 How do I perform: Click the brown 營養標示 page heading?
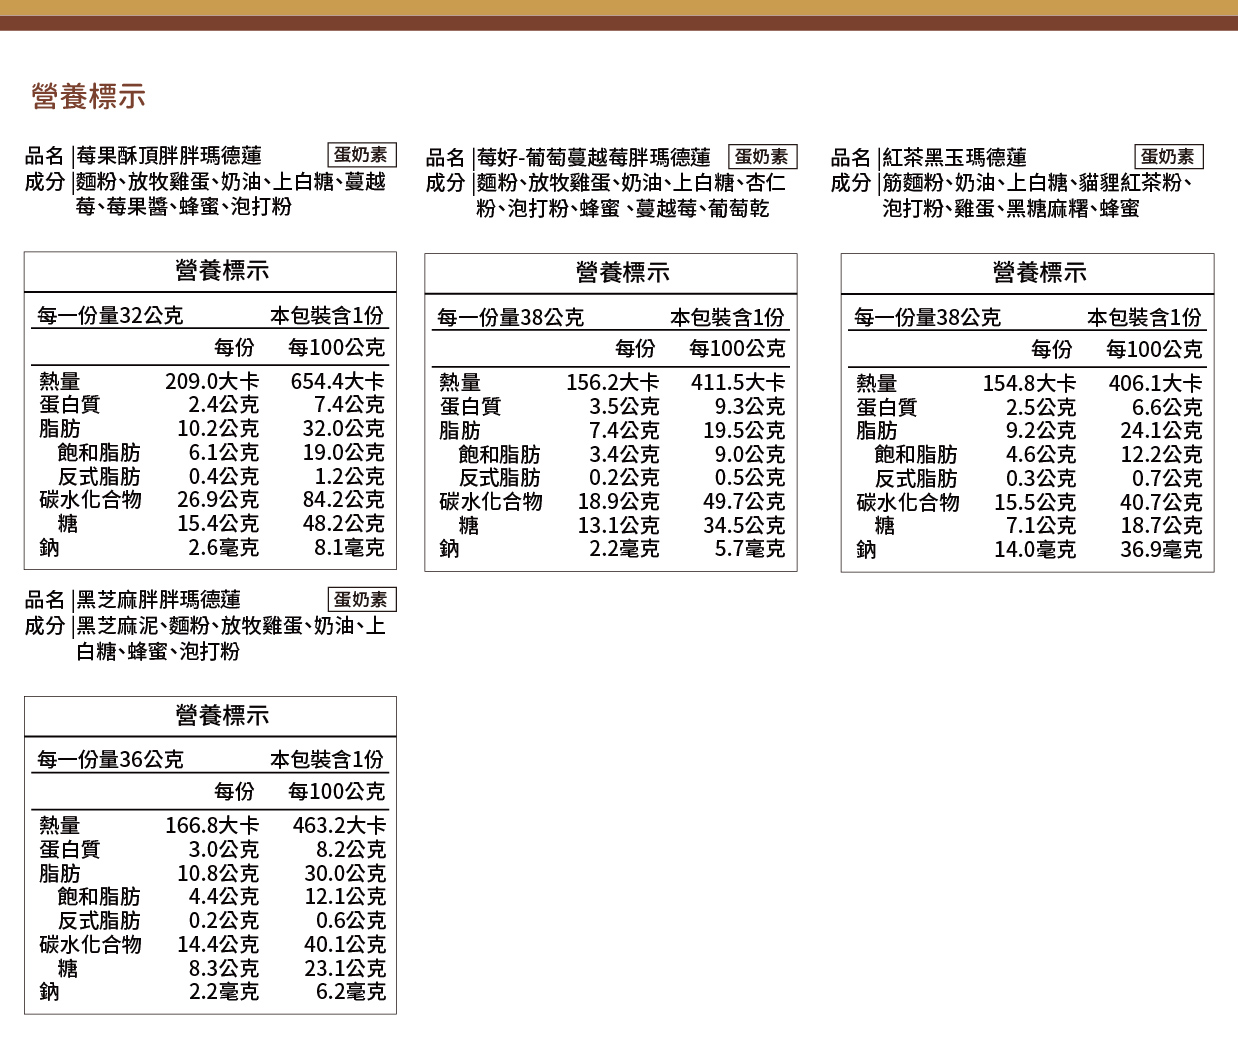88,97
